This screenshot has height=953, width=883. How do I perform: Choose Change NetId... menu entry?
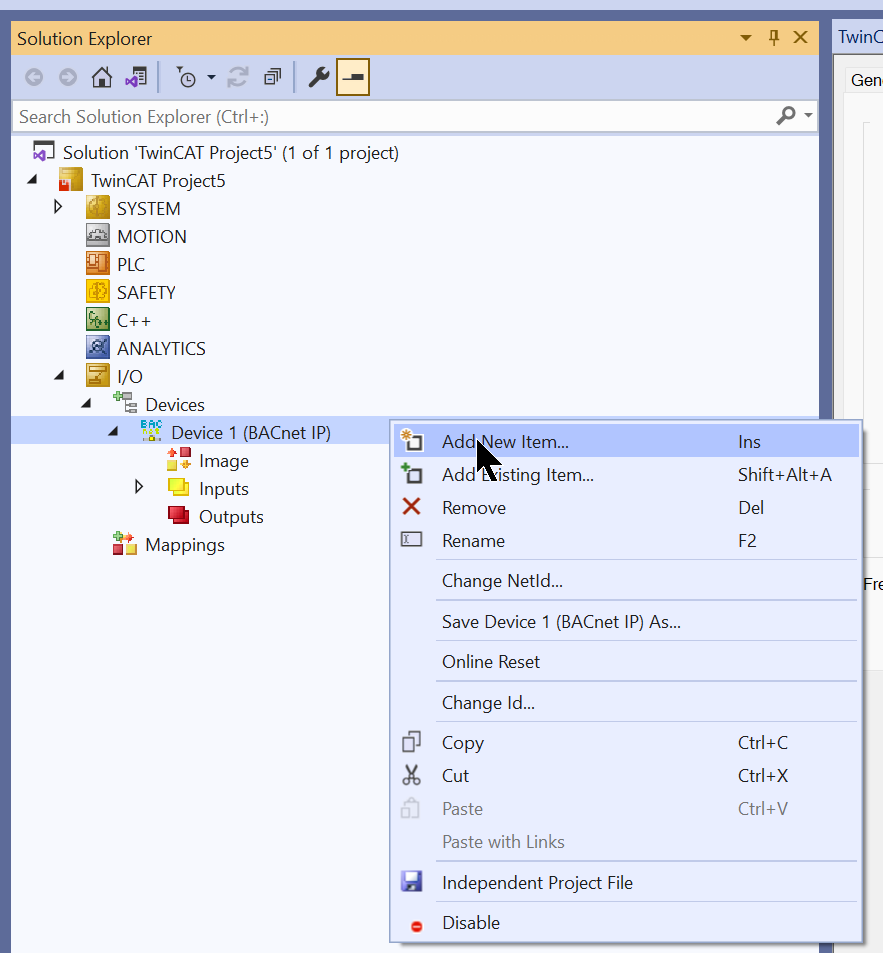point(627,580)
